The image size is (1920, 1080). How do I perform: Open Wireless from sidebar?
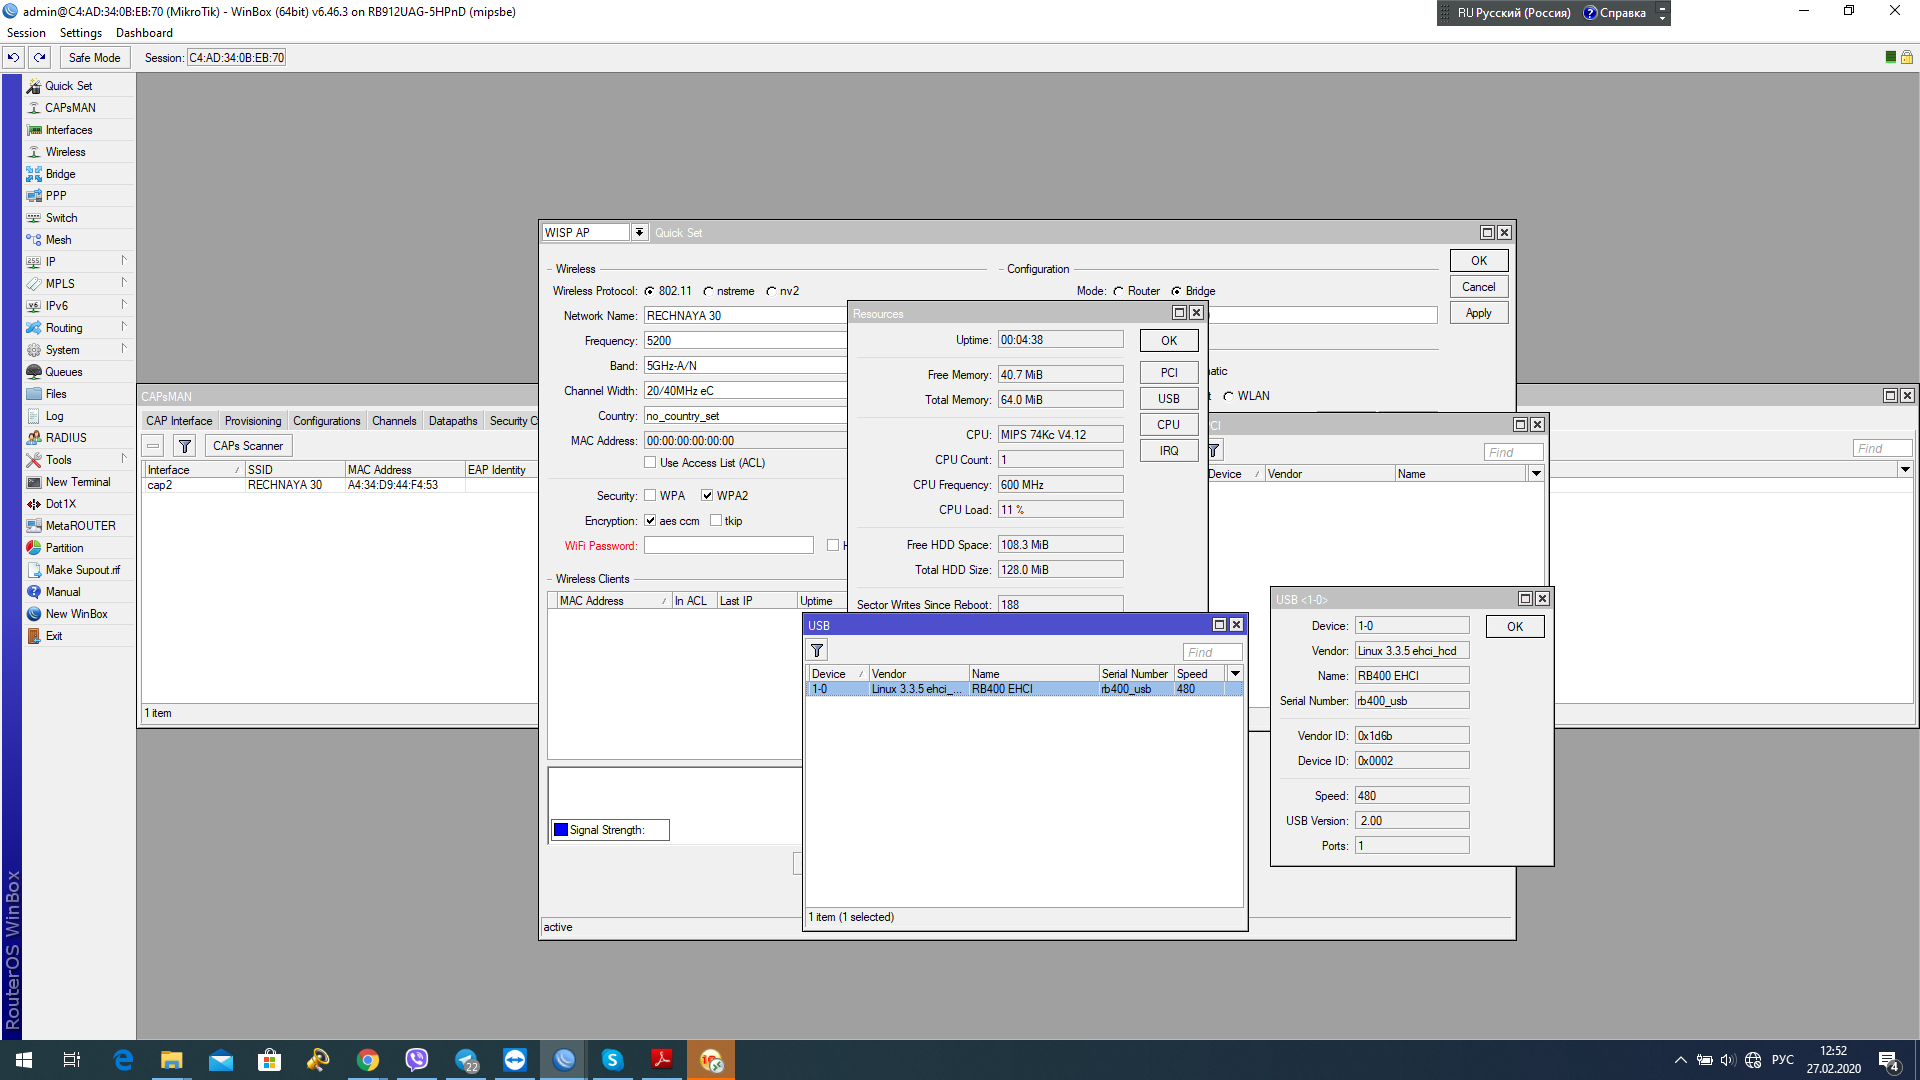point(65,152)
